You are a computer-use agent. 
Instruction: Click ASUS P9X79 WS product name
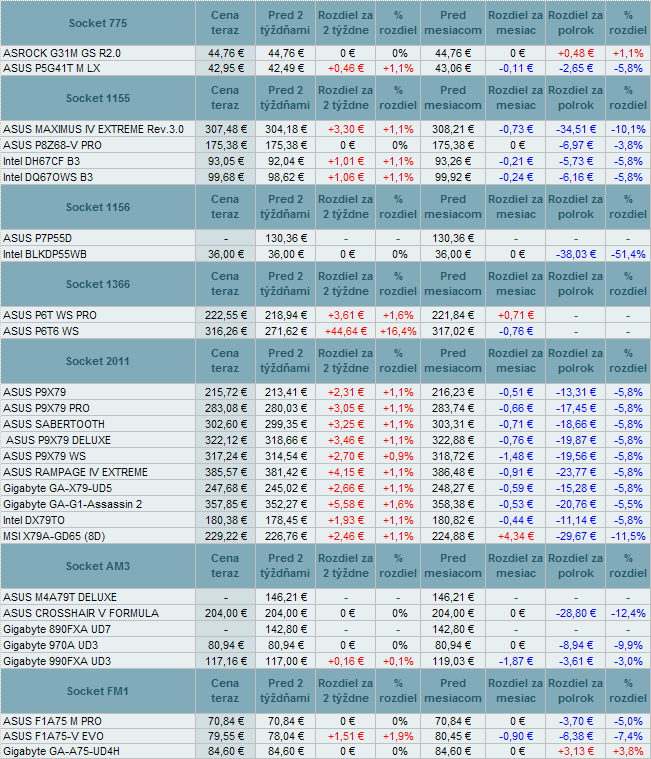tap(45, 456)
